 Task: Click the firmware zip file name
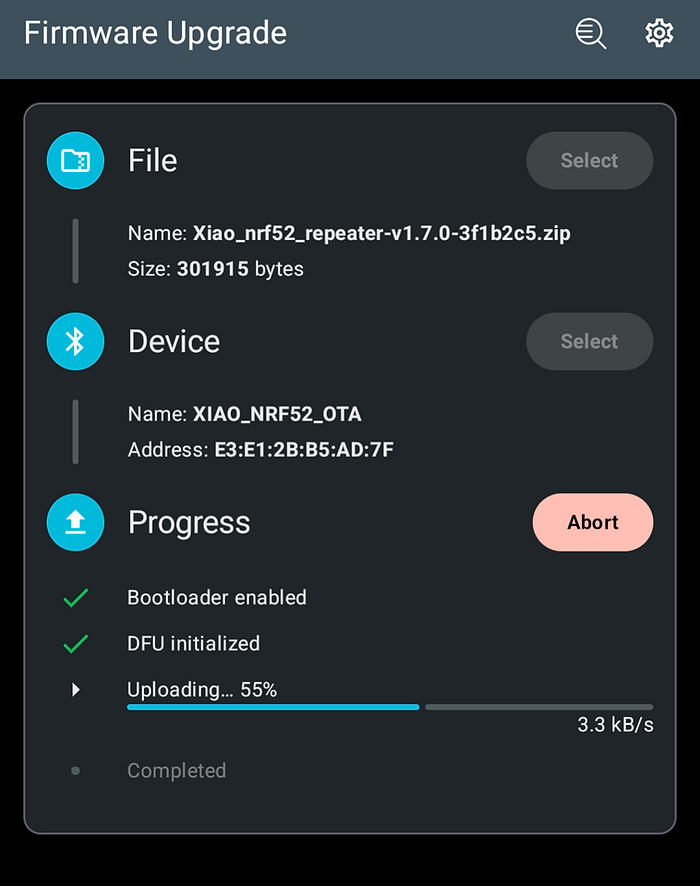coord(381,233)
